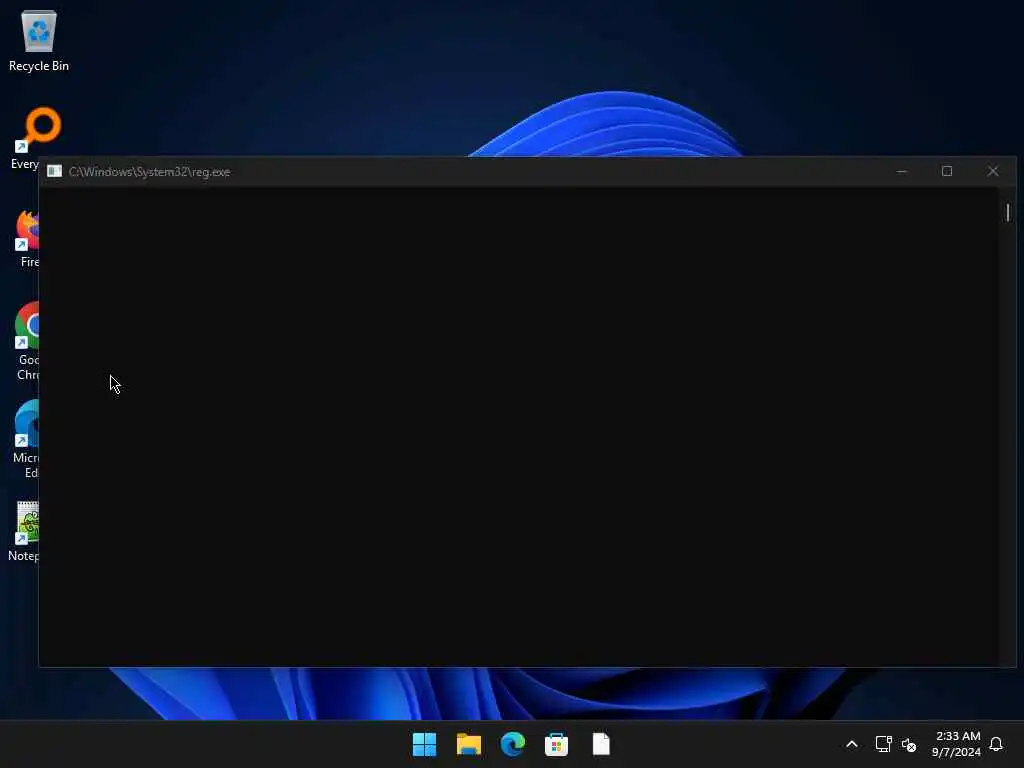The height and width of the screenshot is (768, 1024).
Task: Click the reg.exe window title text
Action: pos(150,172)
